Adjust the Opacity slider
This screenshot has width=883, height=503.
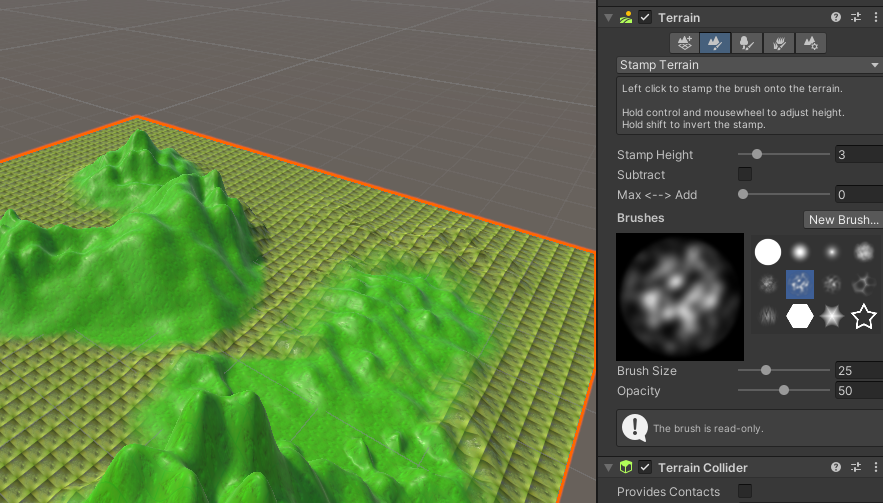tap(784, 390)
